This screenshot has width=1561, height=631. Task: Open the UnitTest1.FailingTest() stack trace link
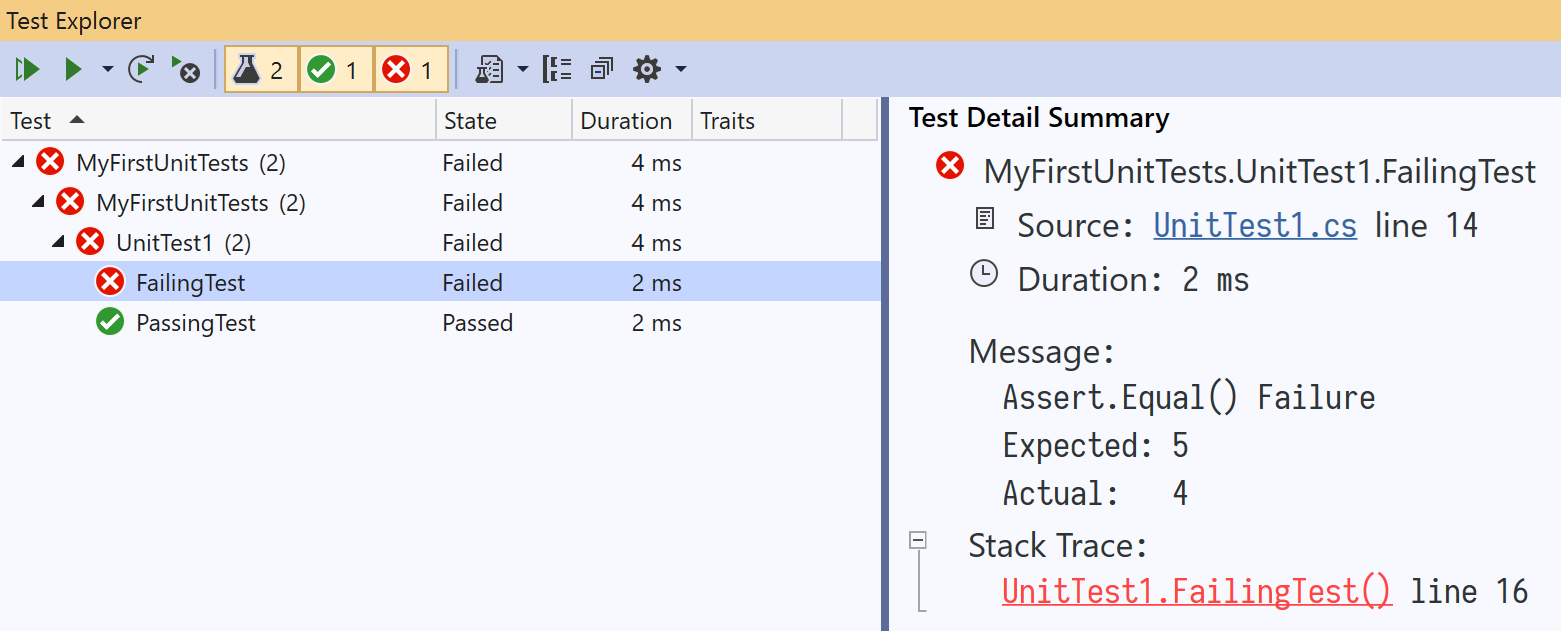(1197, 591)
